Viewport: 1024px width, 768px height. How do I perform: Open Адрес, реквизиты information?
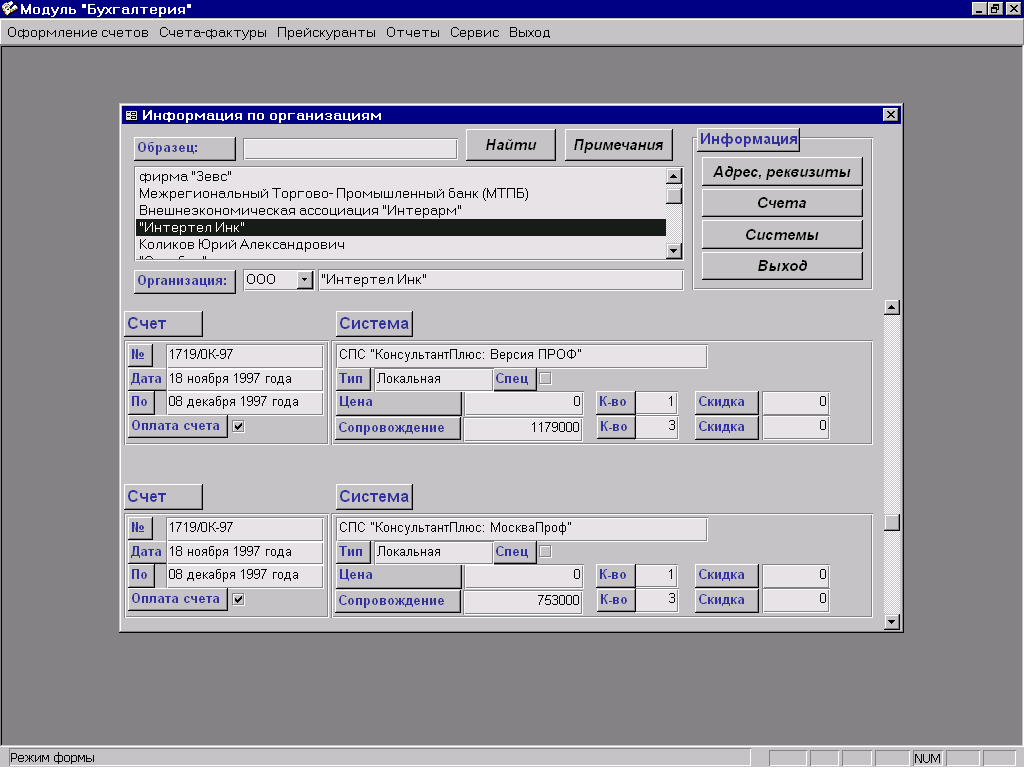[781, 172]
